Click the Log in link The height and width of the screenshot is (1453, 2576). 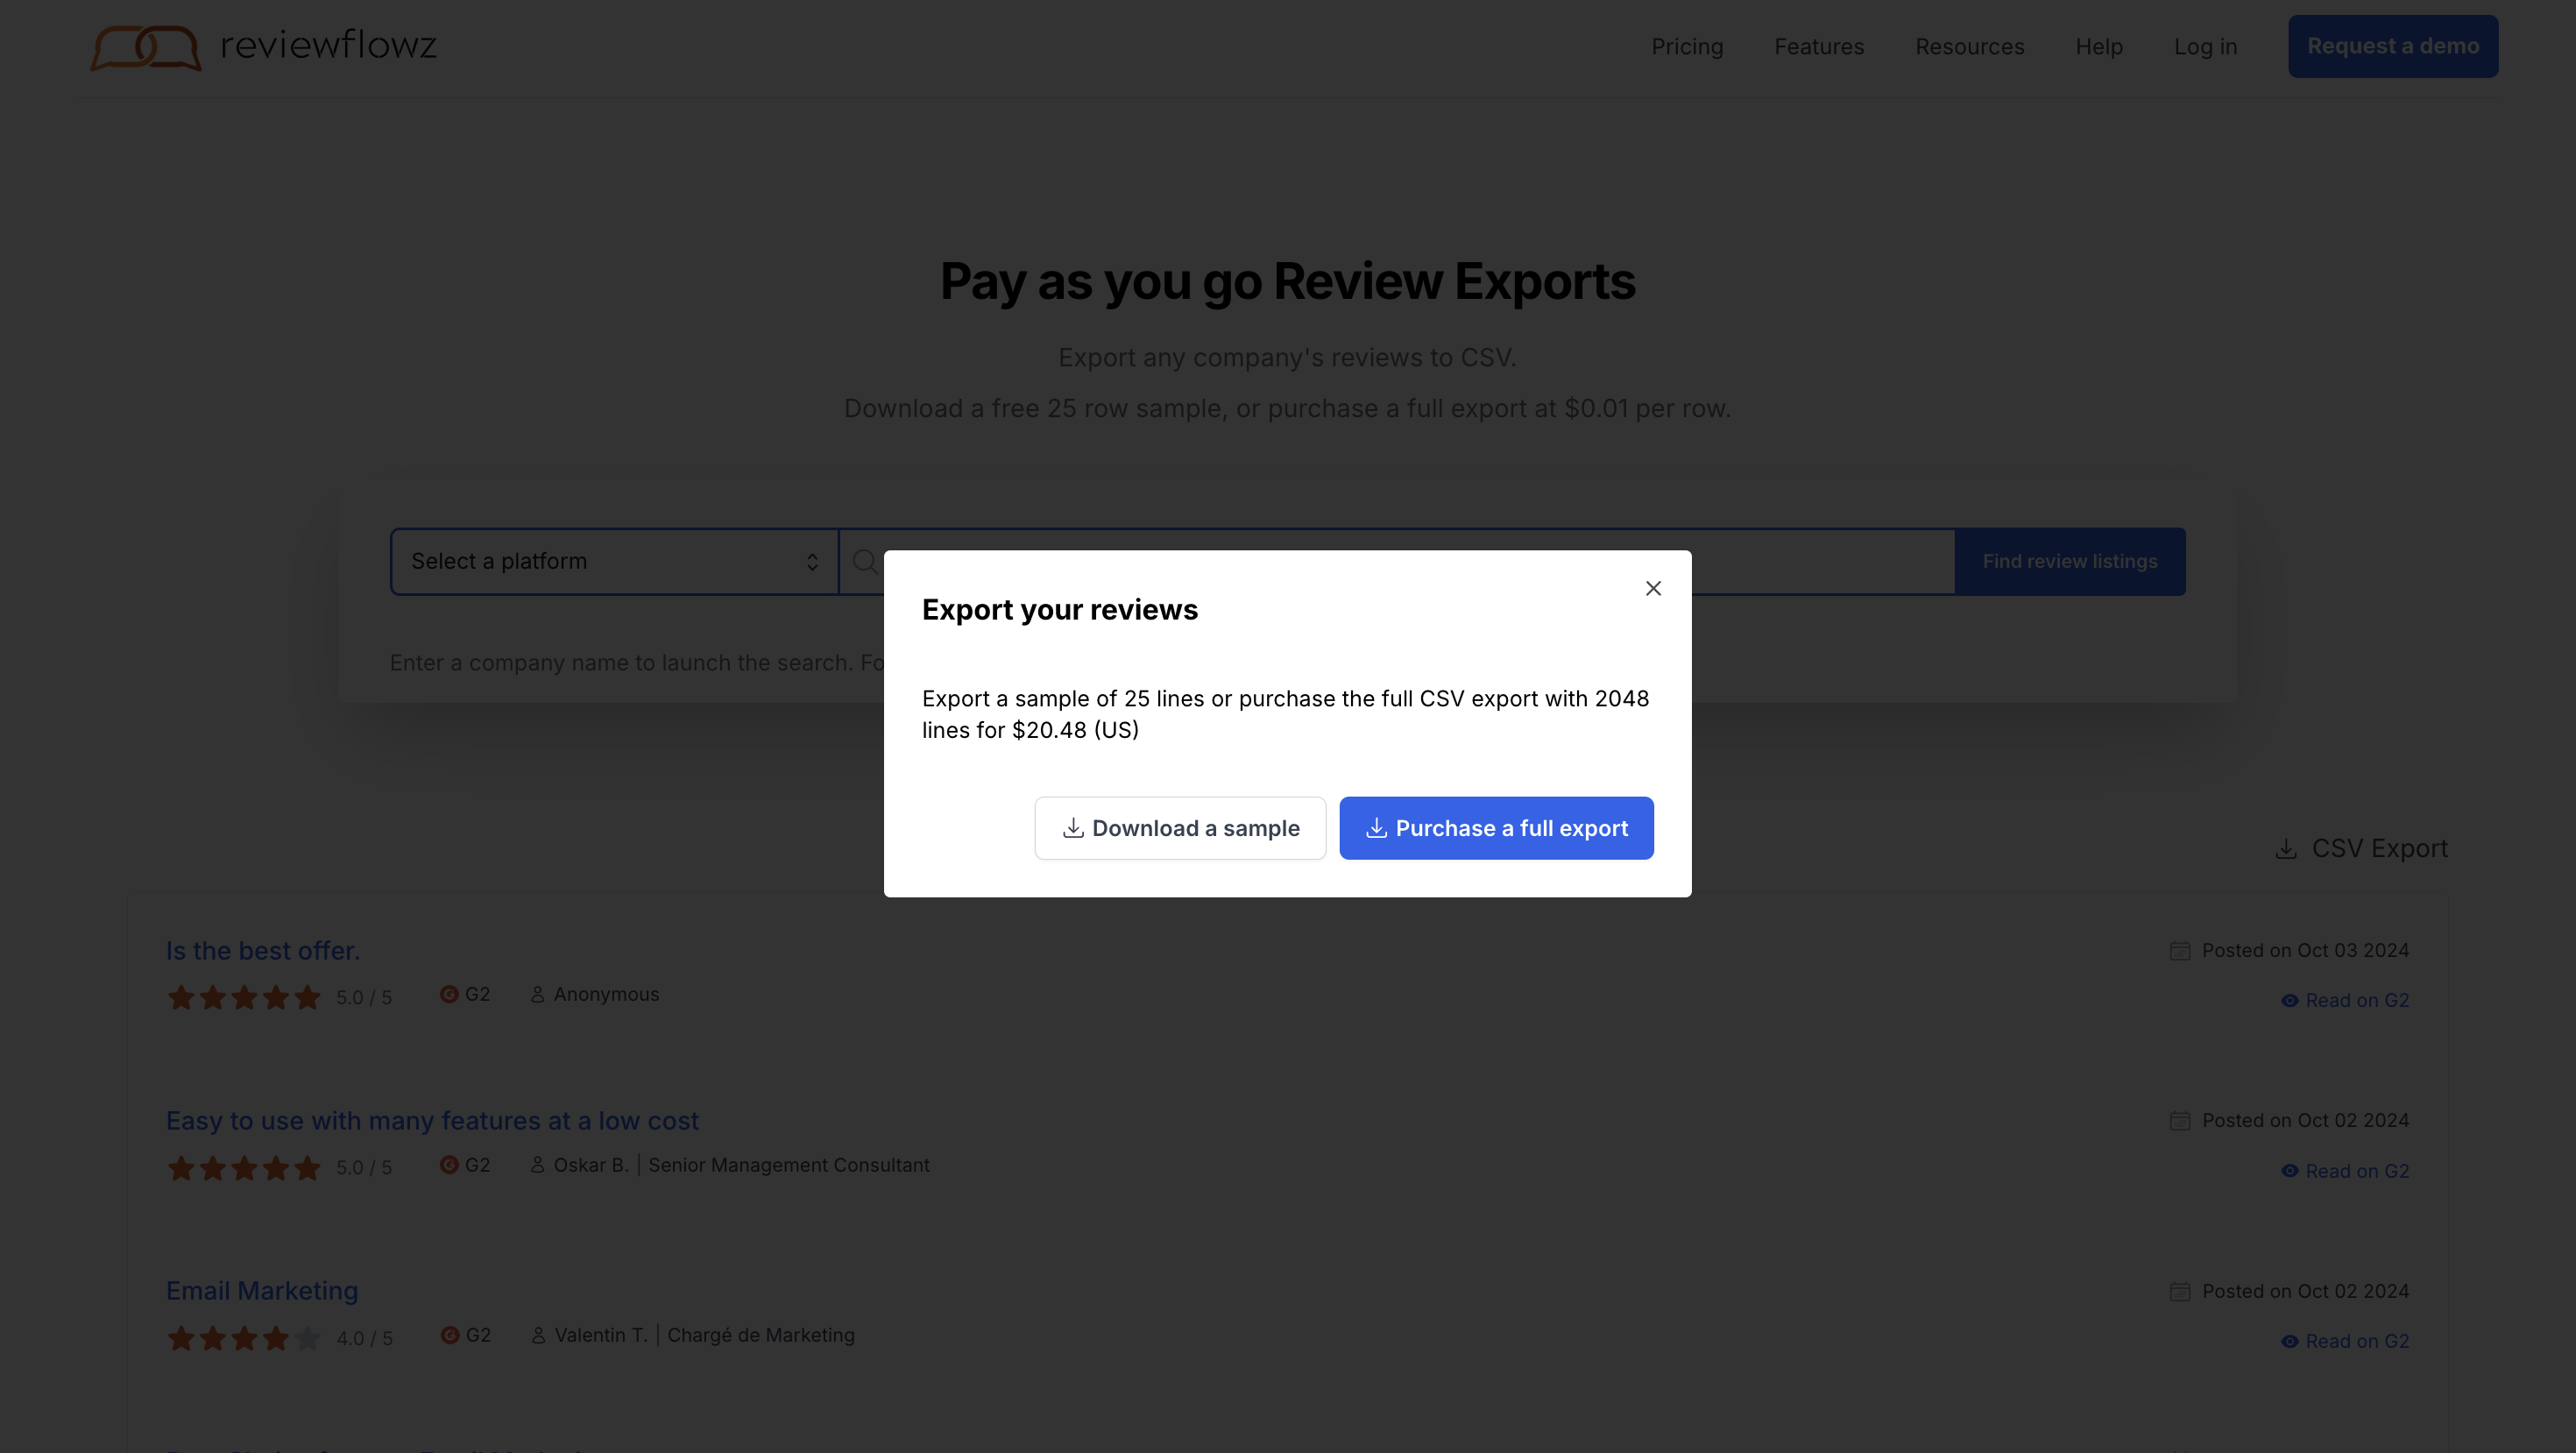point(2205,46)
